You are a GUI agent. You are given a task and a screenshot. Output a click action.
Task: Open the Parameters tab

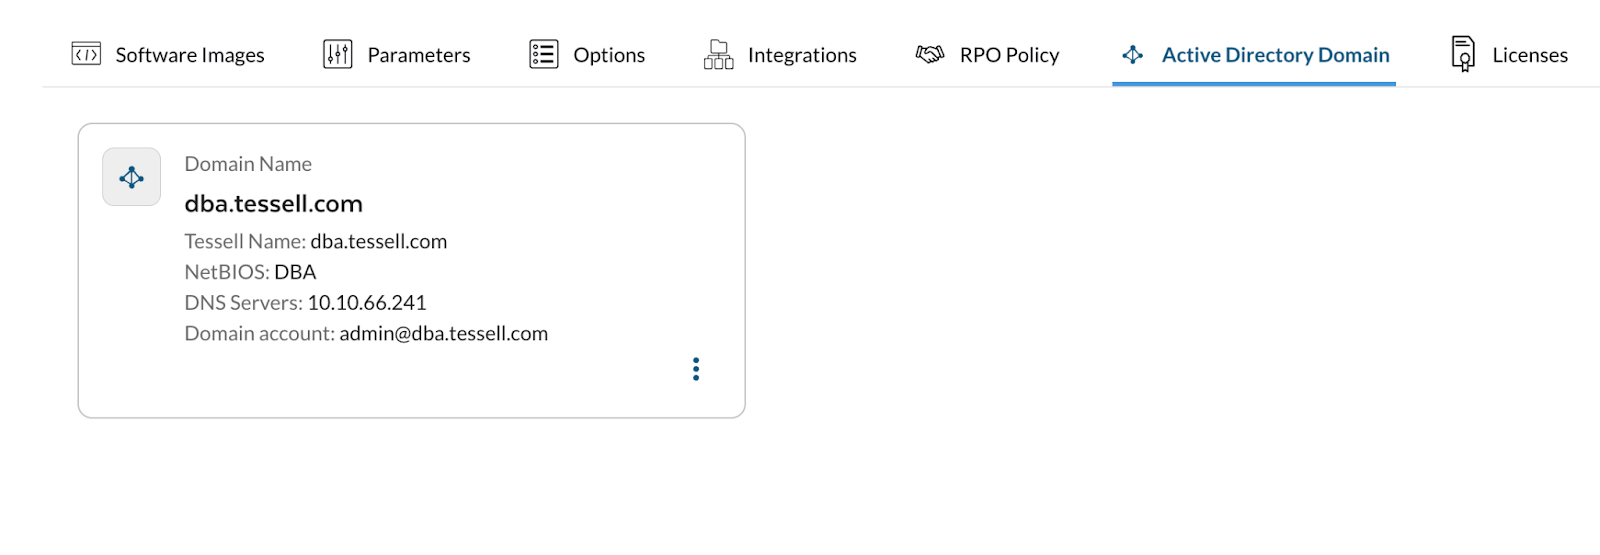click(x=419, y=55)
